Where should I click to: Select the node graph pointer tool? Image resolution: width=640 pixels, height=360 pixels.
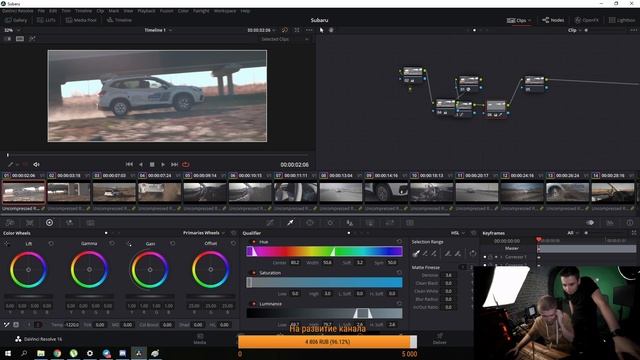click(x=322, y=30)
